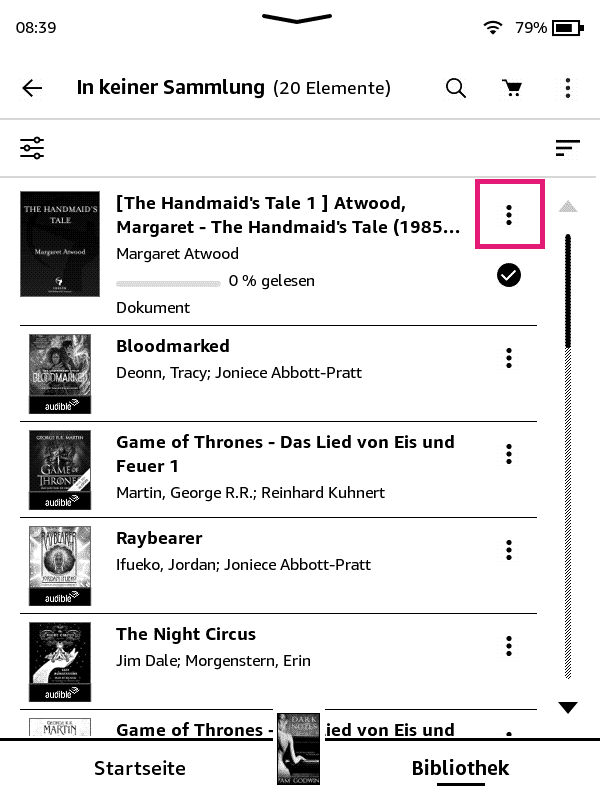Image resolution: width=600 pixels, height=800 pixels.
Task: Open the three-dot menu for Raybearer
Action: tap(509, 550)
